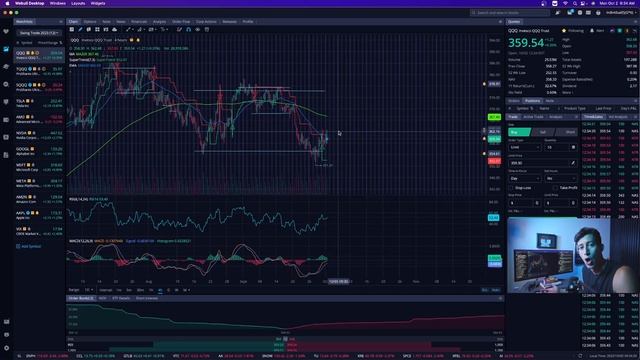Click the Alert bell icon in Quotes panel
The image size is (640, 360).
tap(592, 31)
